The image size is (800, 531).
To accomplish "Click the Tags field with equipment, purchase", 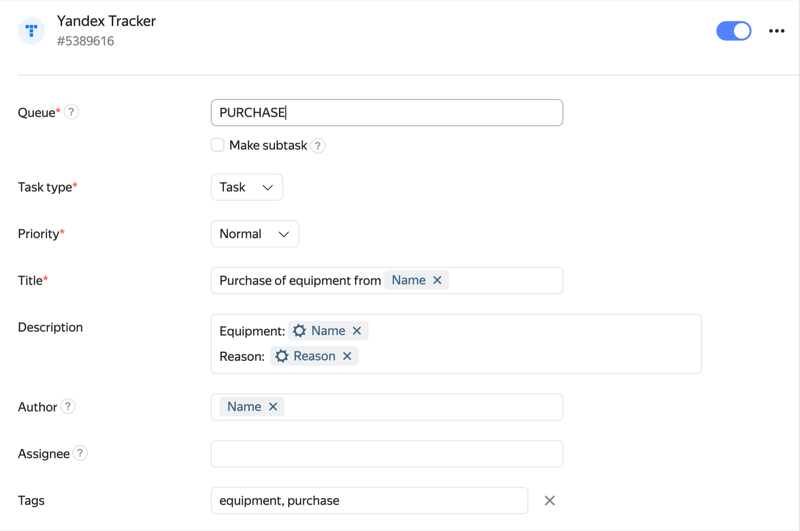I will [x=369, y=501].
